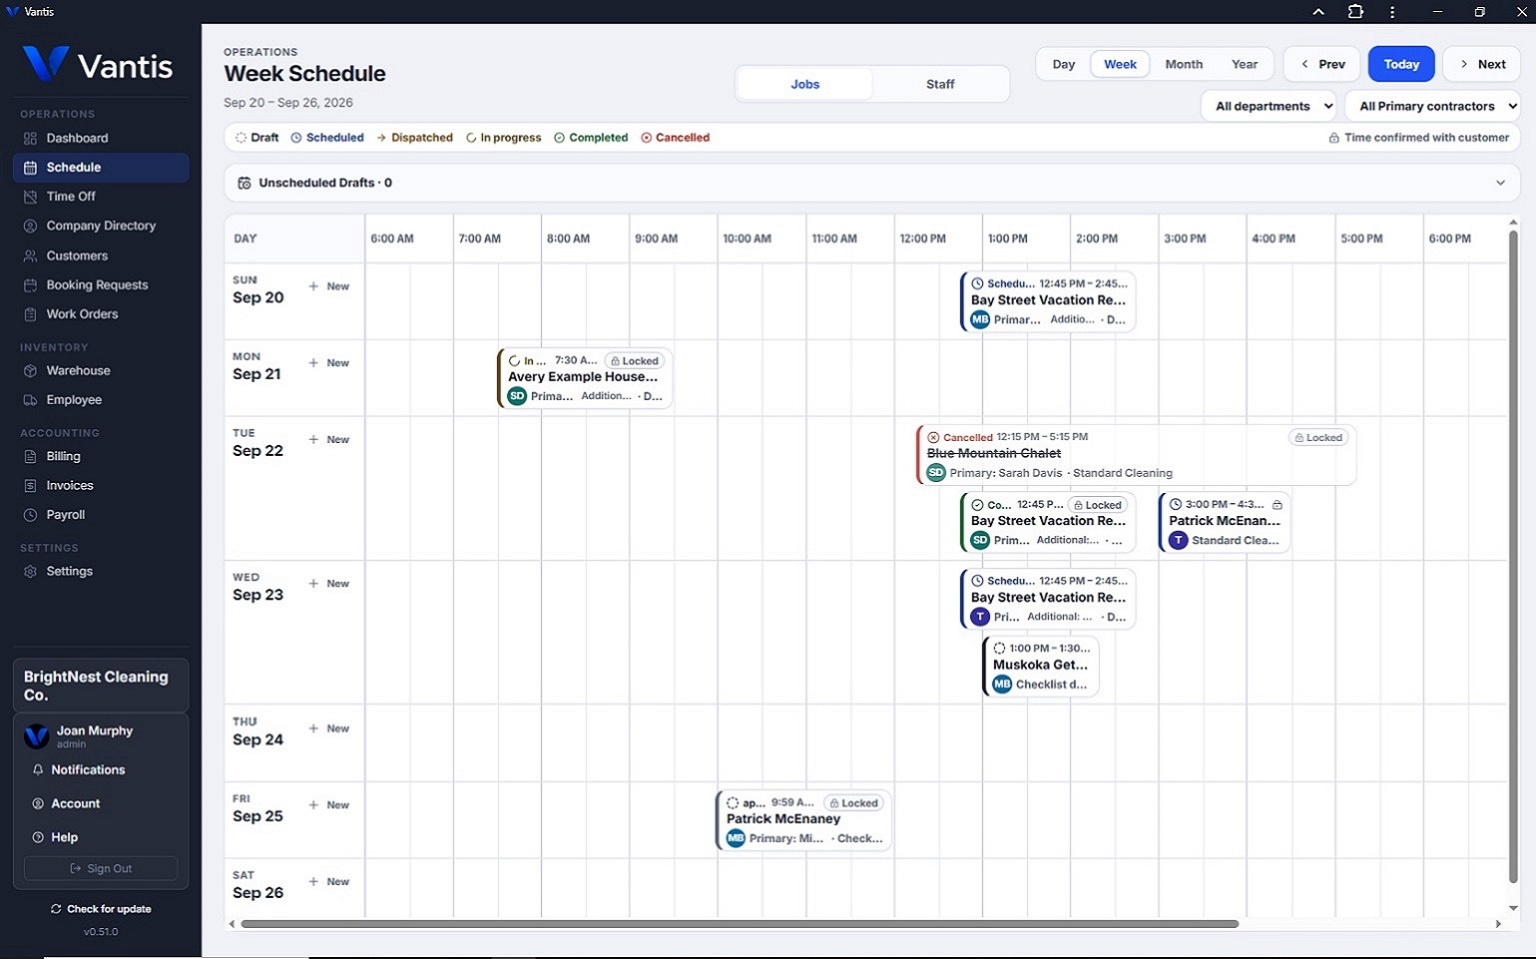
Task: Click the collapse chevron in the title bar
Action: [x=1318, y=12]
